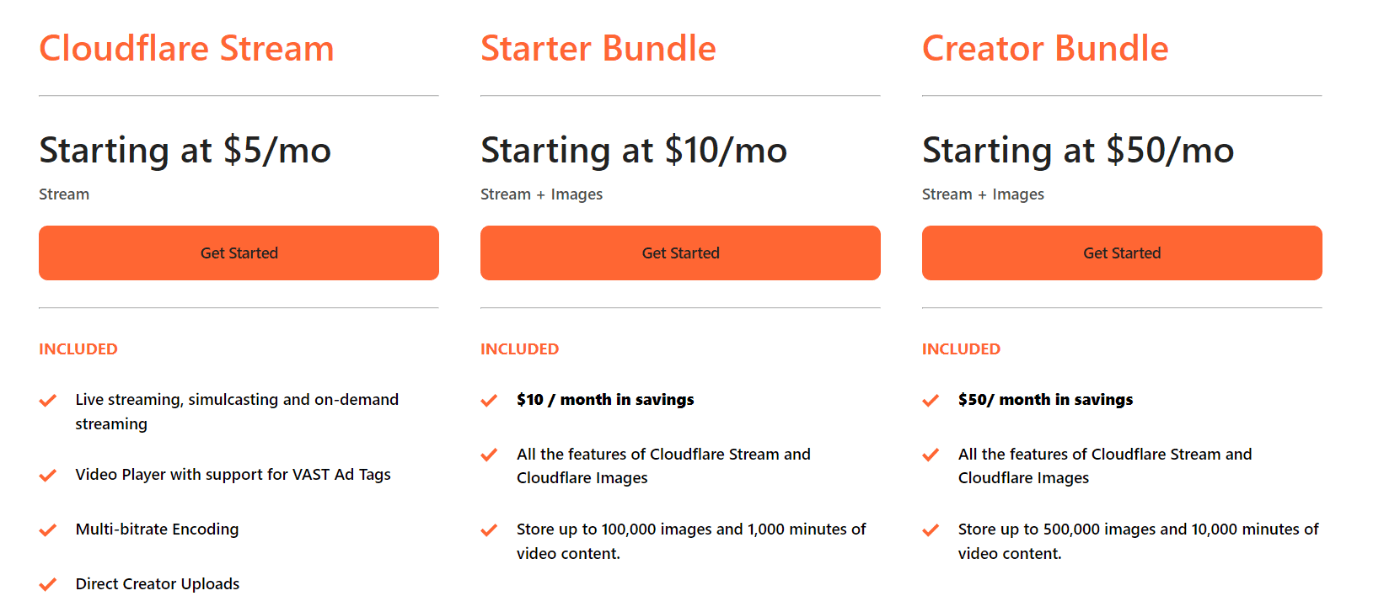Click the checkmark beside Direct Creator Uploads

(x=47, y=583)
